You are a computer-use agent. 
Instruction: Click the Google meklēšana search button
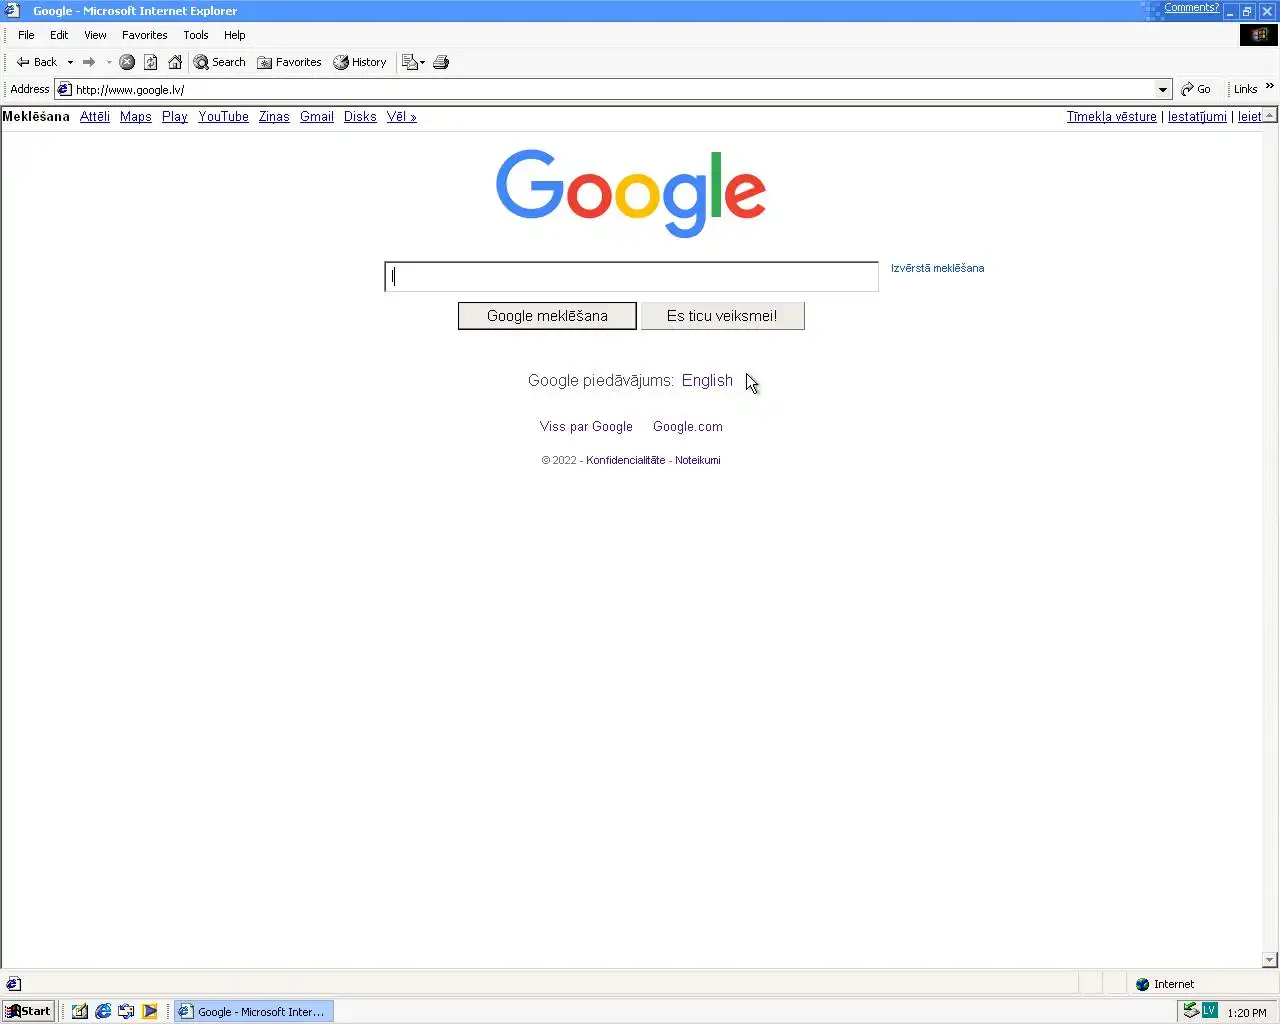pos(547,316)
